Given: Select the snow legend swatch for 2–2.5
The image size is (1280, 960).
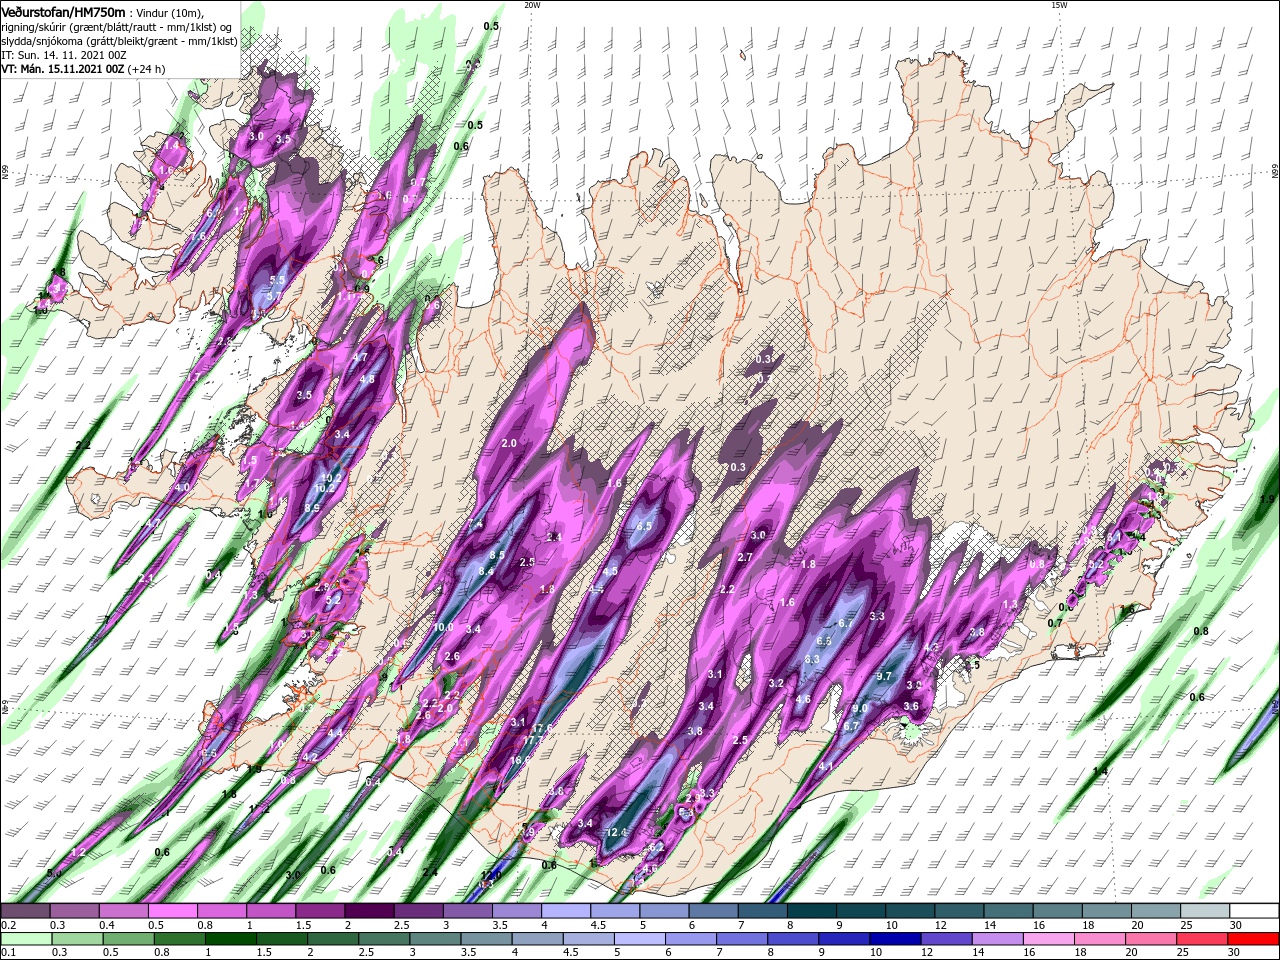Looking at the screenshot, I should pos(368,911).
